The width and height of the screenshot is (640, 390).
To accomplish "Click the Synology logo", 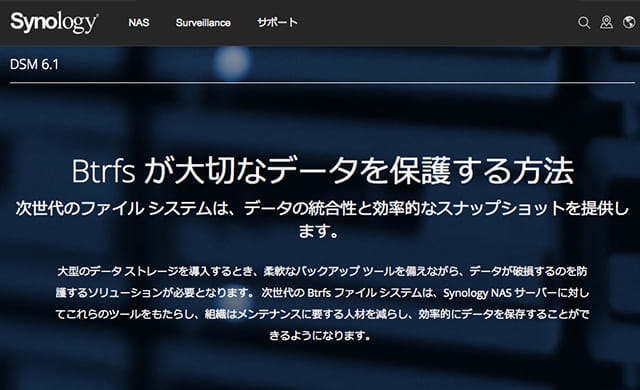I will coord(54,22).
